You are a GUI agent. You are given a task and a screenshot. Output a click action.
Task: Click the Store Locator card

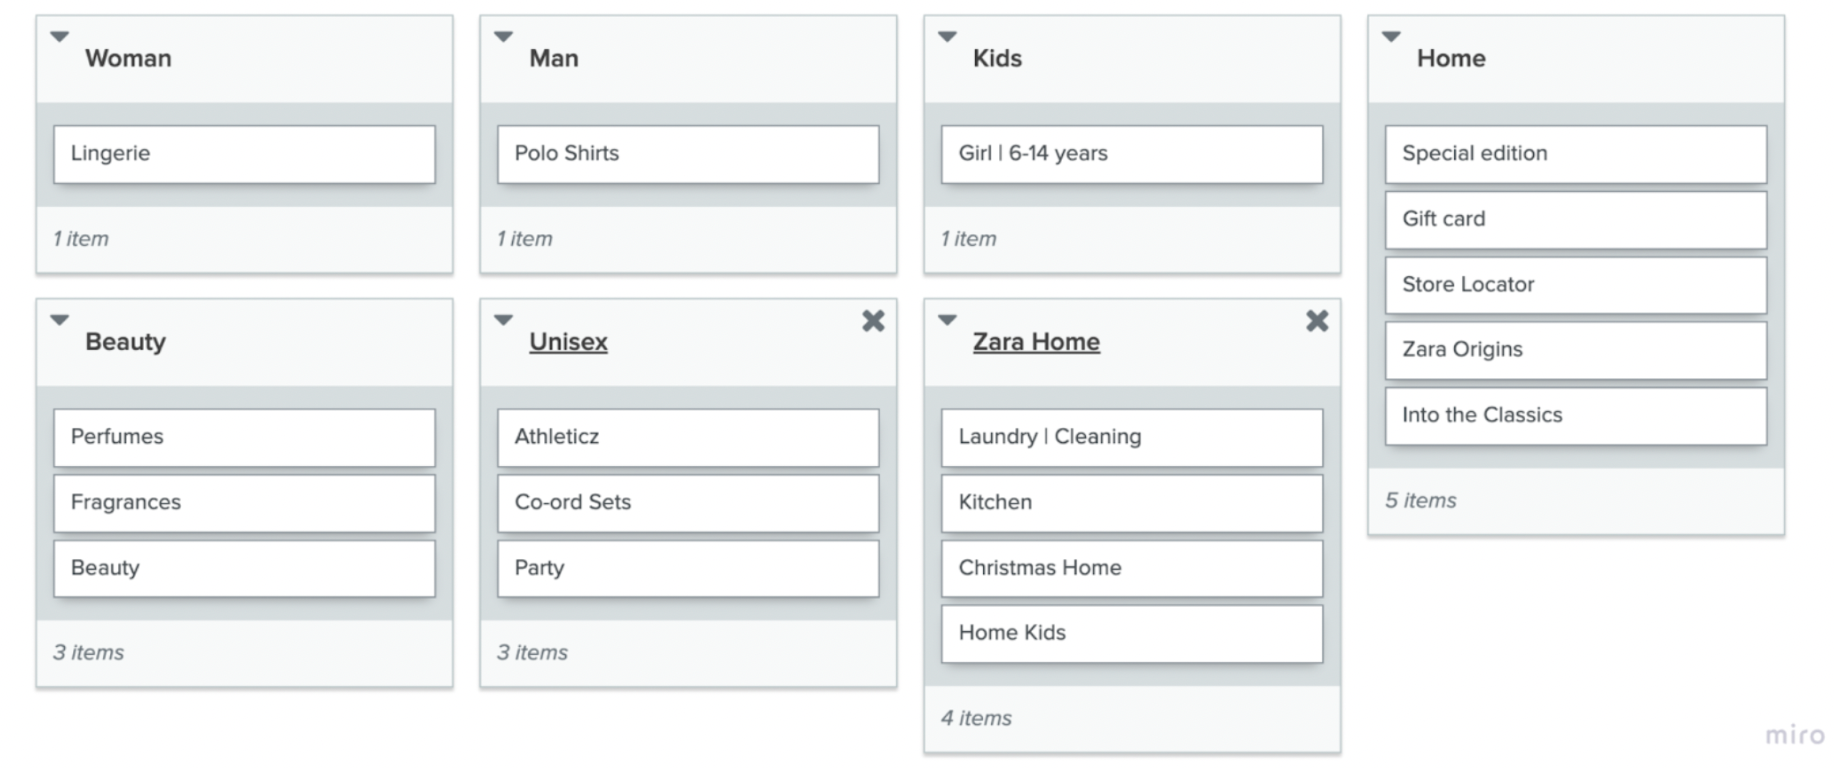[x=1575, y=285]
